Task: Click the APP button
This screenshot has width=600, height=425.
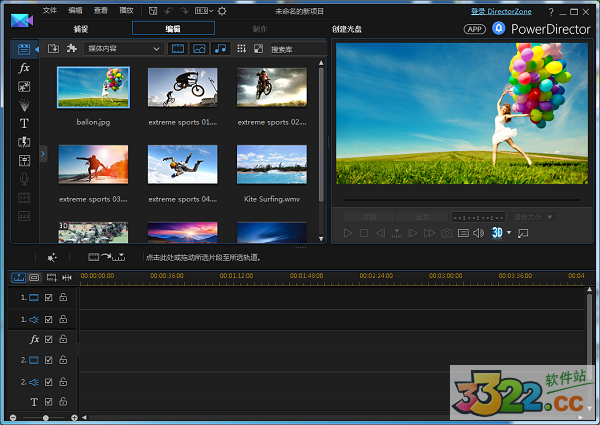Action: coord(475,28)
